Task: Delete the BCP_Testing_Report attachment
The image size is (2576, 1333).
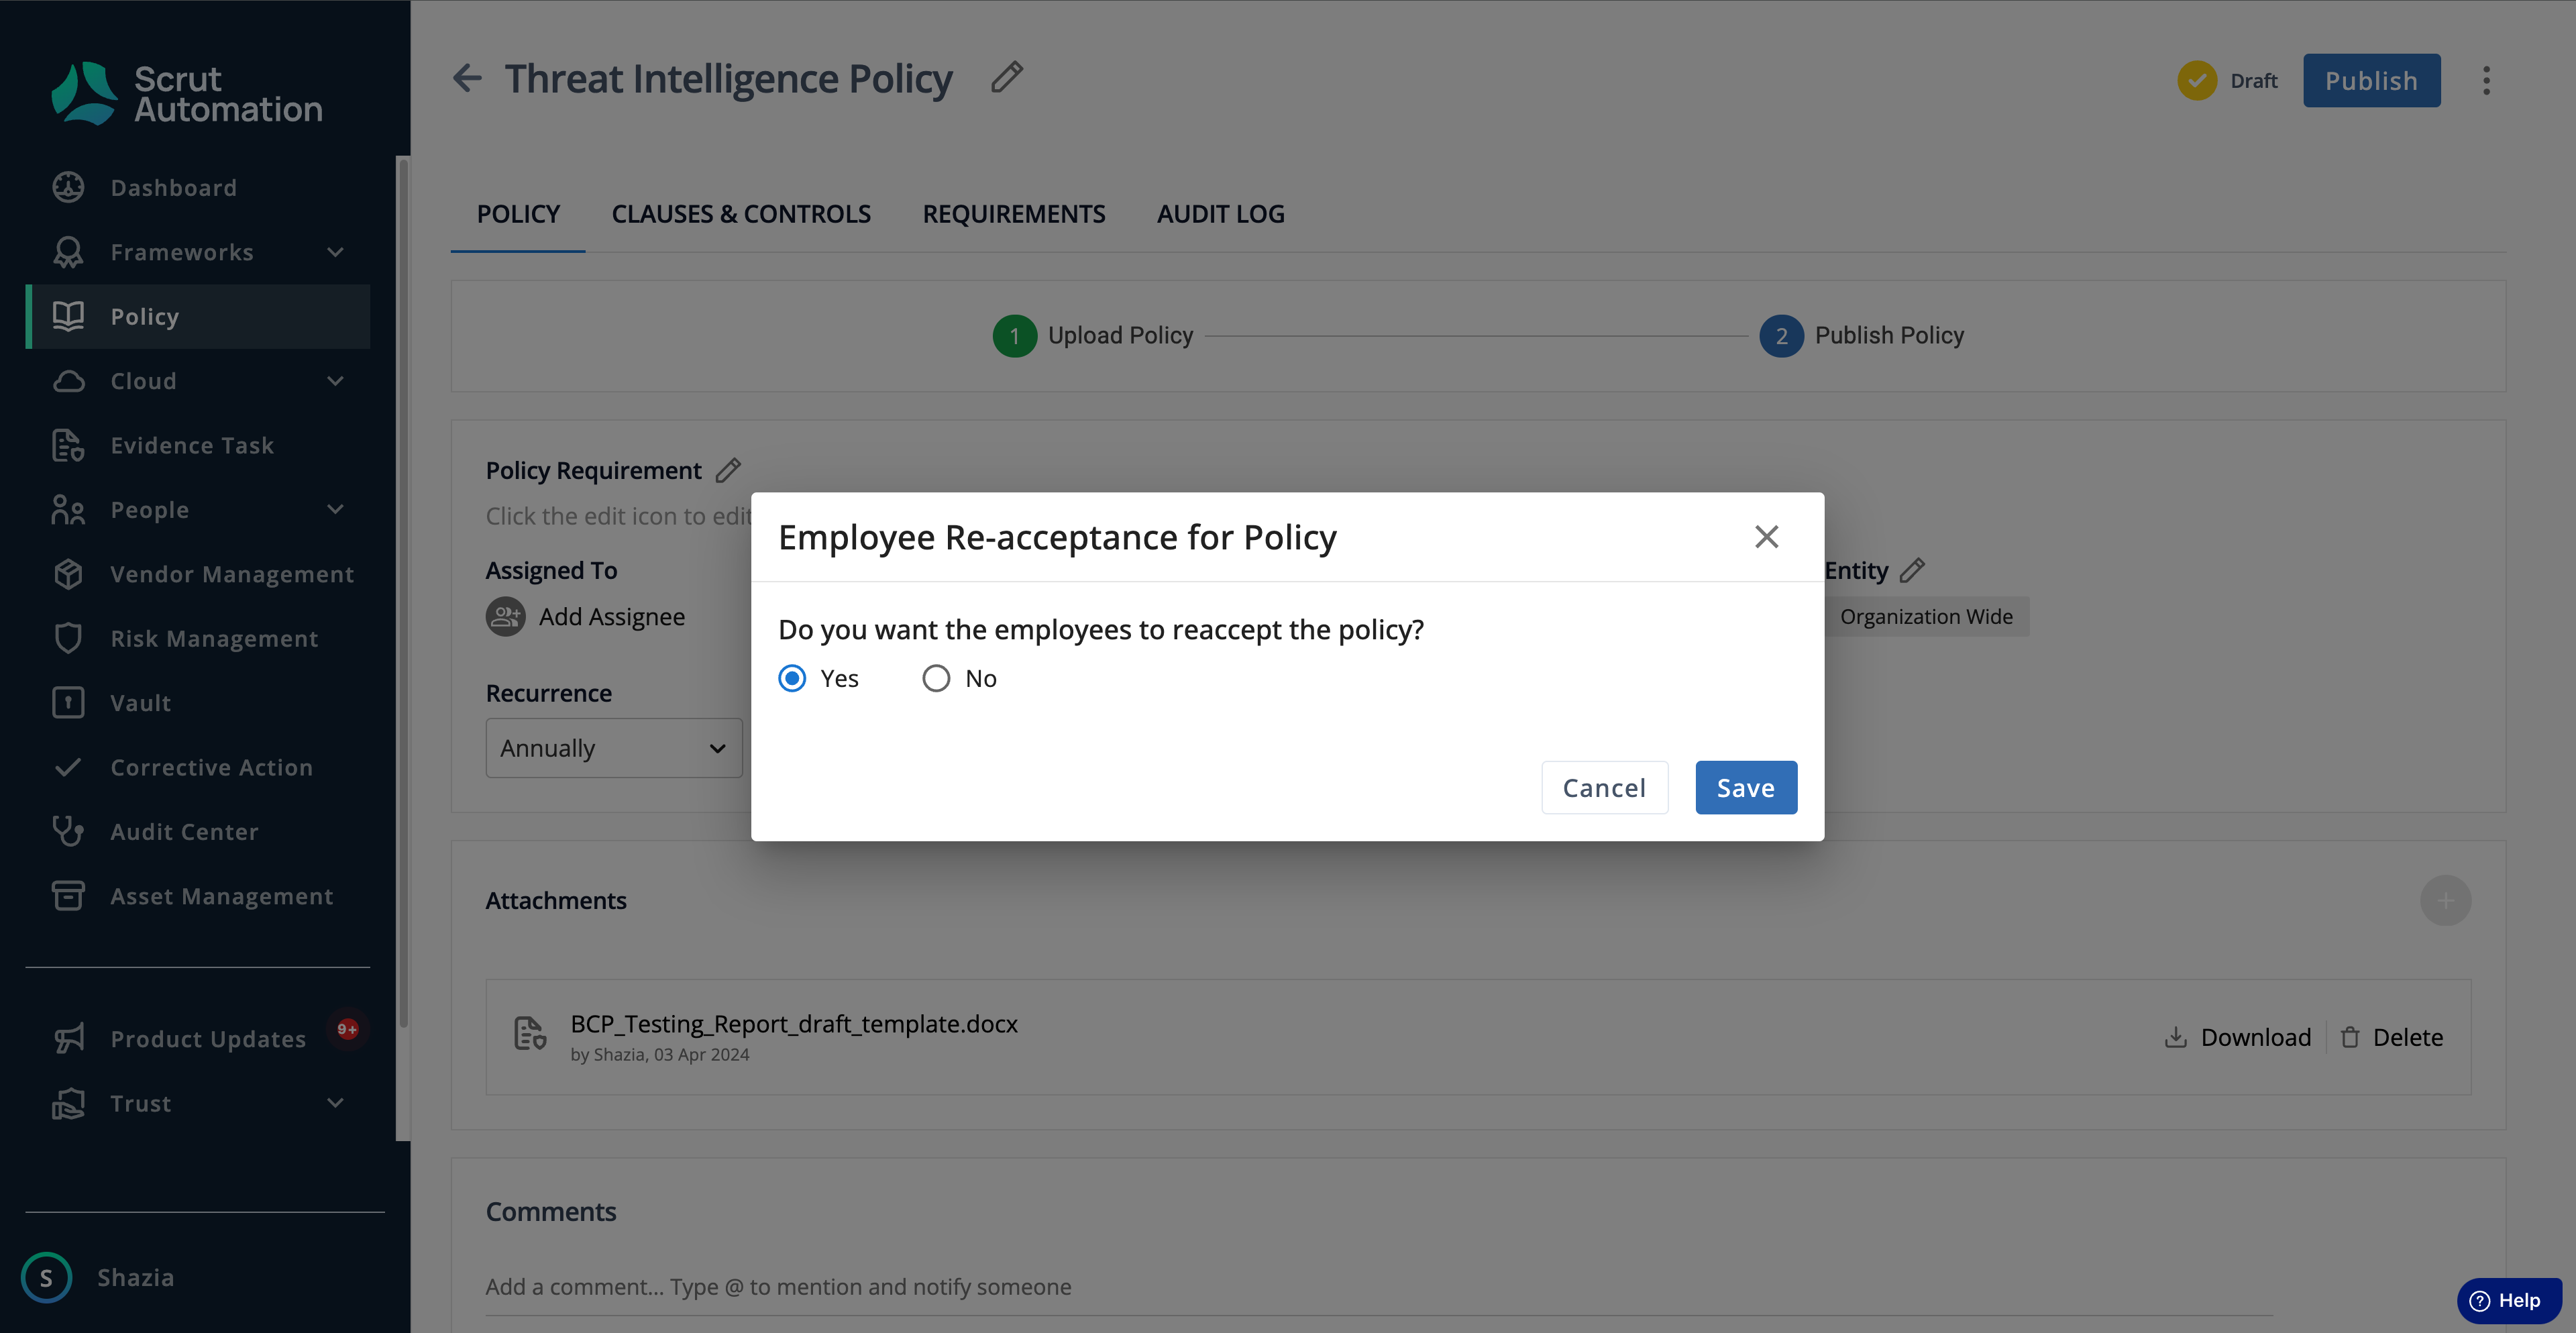Action: 2392,1037
